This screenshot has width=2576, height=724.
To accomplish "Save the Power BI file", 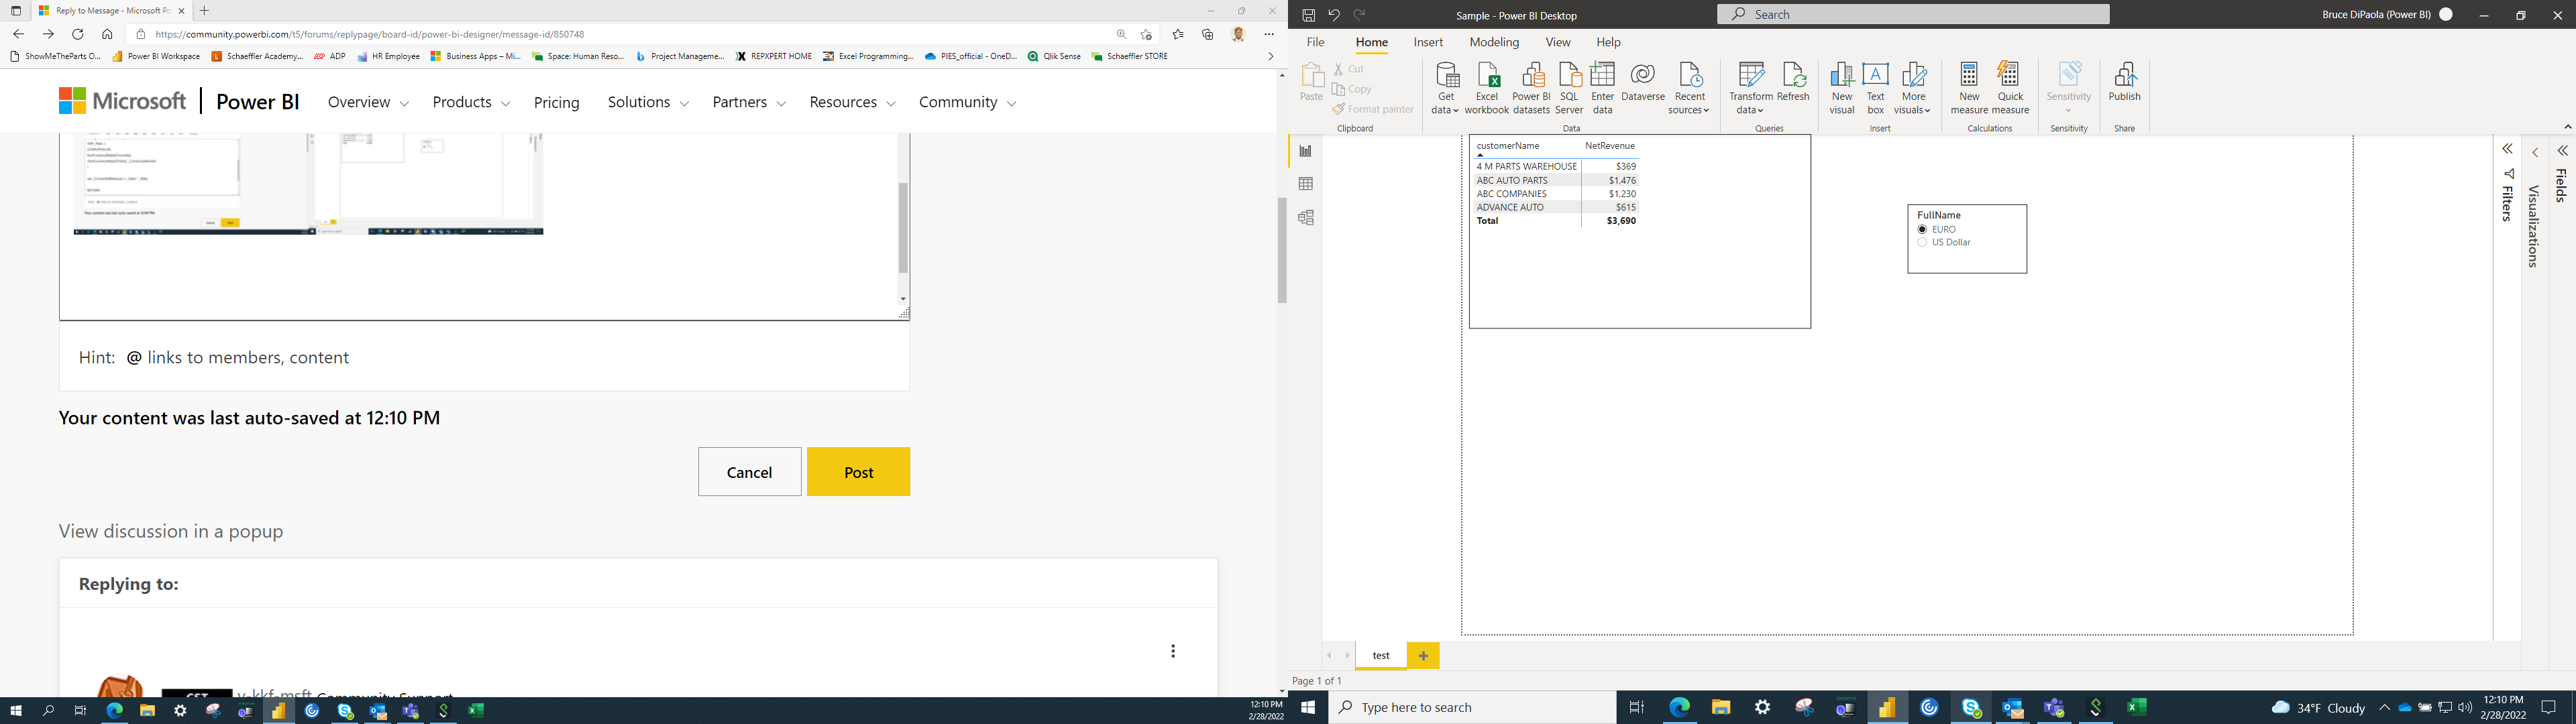I will click(x=1308, y=15).
